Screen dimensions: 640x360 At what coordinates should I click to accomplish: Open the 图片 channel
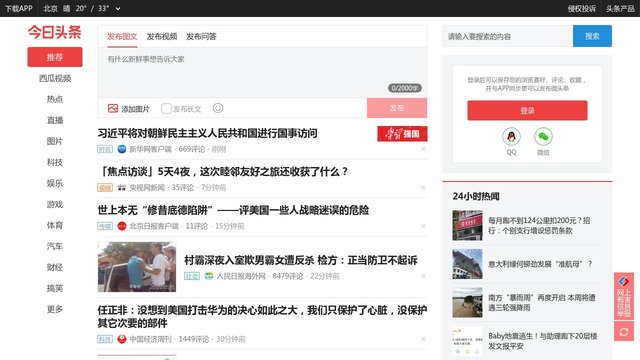pyautogui.click(x=55, y=141)
